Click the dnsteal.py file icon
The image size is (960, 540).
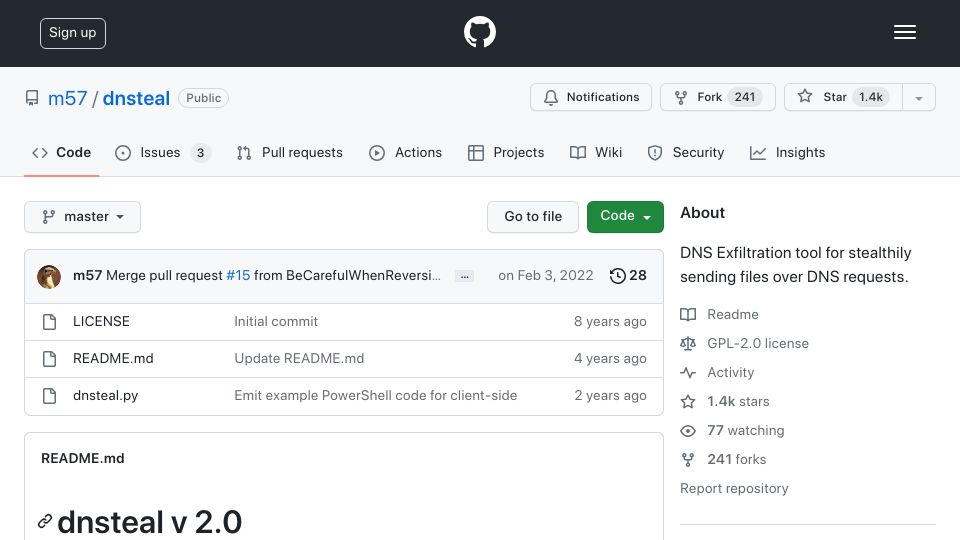50,396
